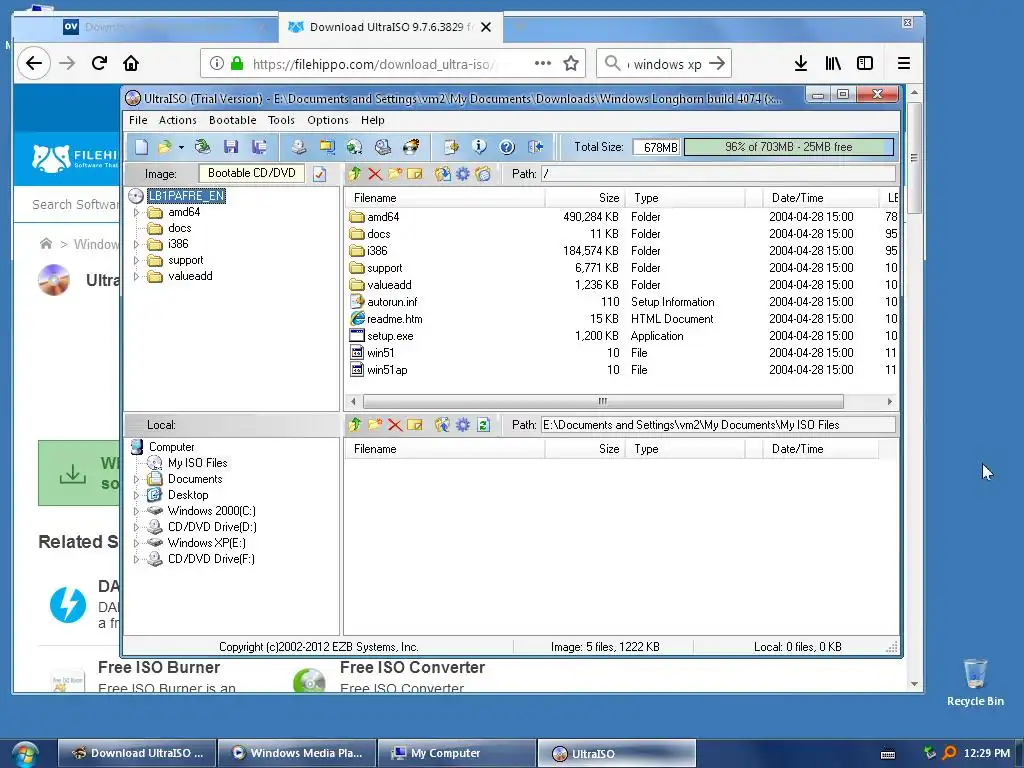Click the New image icon in UltraISO toolbar
Viewport: 1024px width, 768px height.
(x=141, y=147)
